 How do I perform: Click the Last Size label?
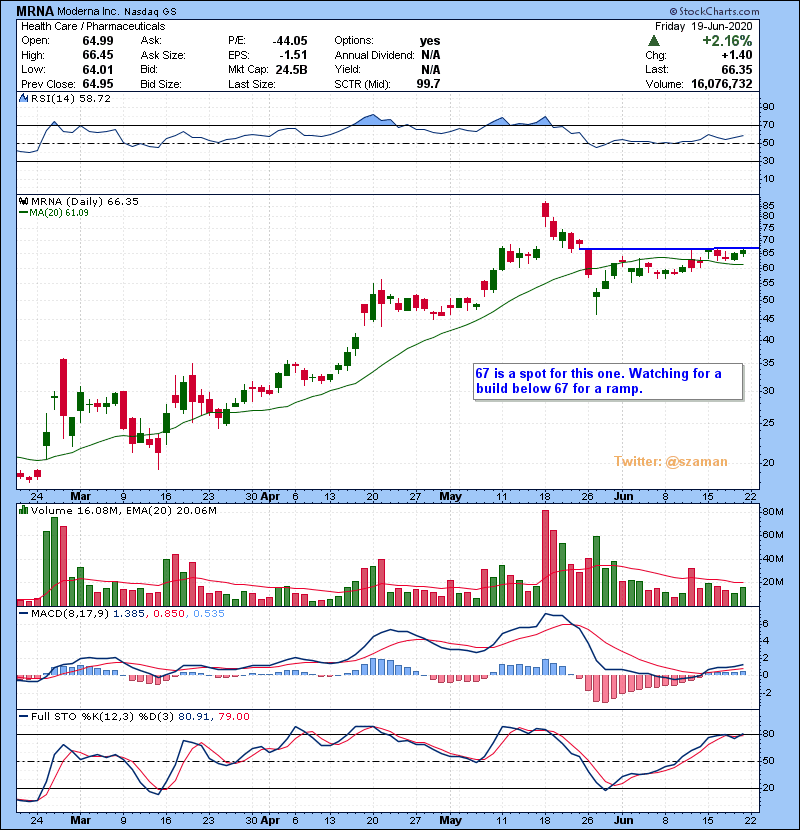251,84
